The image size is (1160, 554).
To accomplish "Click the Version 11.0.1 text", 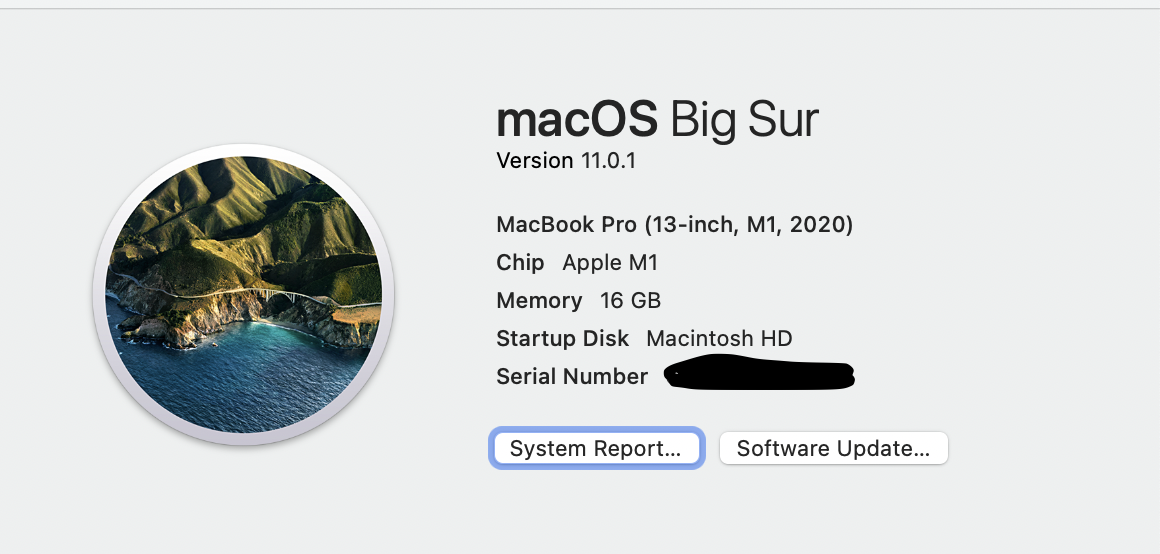I will coord(566,160).
